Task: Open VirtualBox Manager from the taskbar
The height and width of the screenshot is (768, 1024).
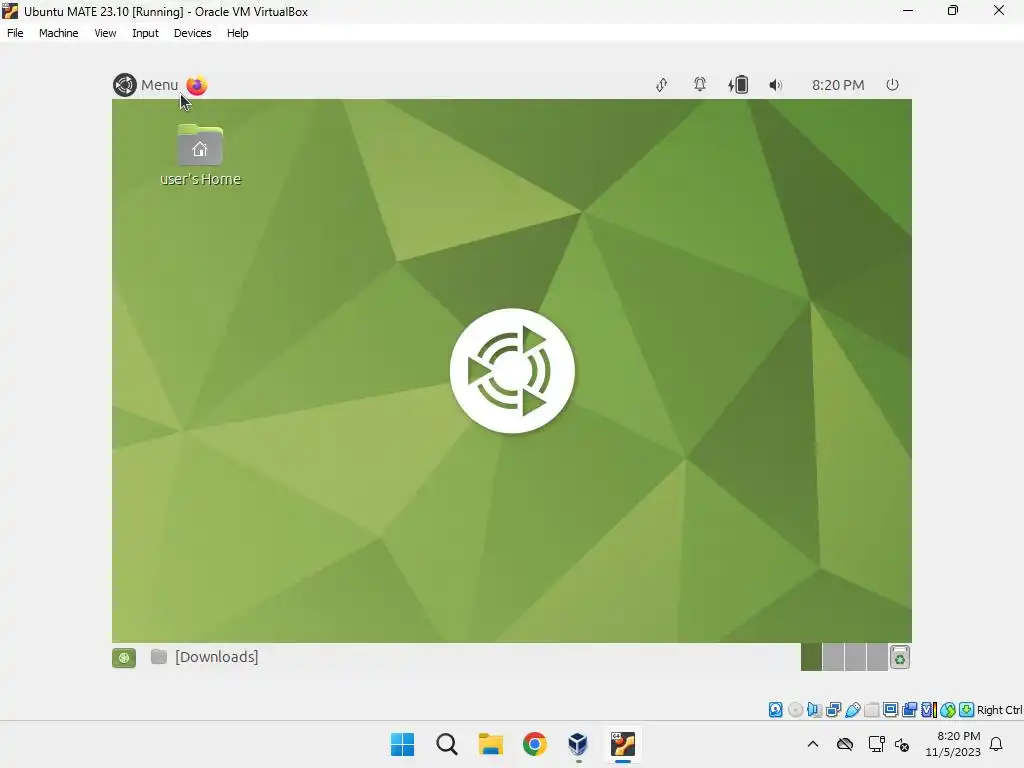Action: (x=579, y=744)
